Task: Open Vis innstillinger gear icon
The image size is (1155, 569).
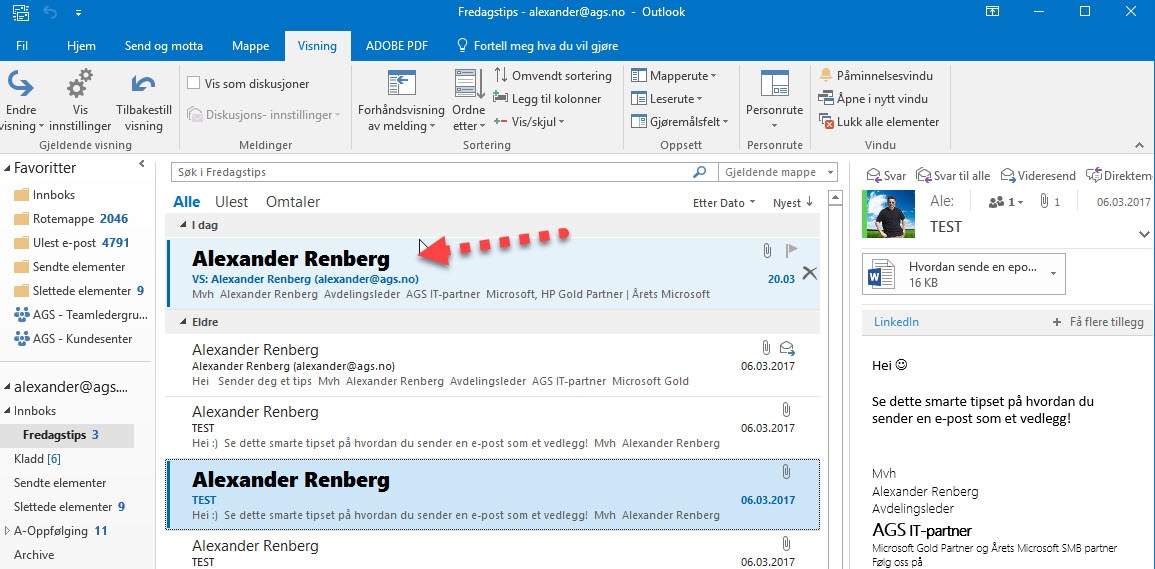Action: pyautogui.click(x=80, y=83)
